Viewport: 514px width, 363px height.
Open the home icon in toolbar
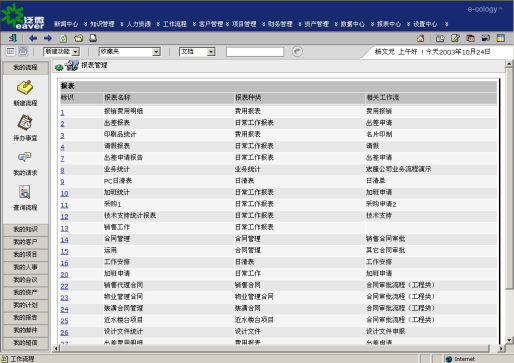coord(421,38)
